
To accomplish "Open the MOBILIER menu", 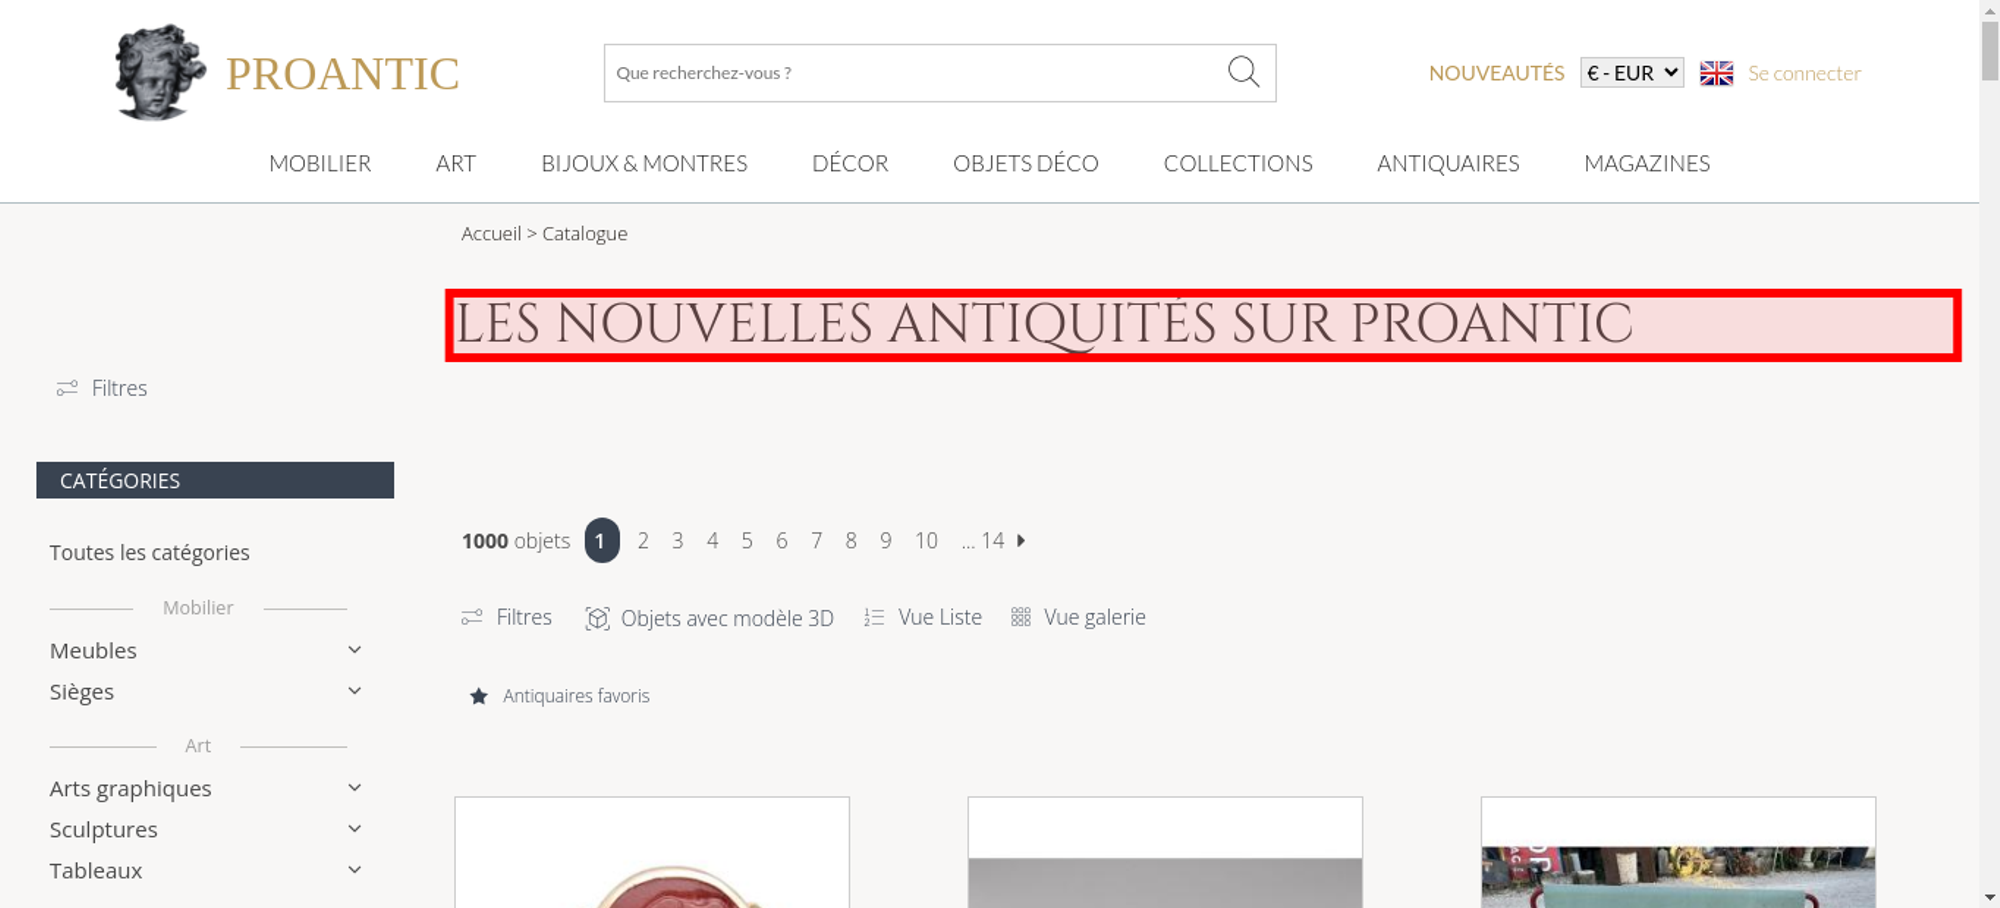I will pos(320,163).
